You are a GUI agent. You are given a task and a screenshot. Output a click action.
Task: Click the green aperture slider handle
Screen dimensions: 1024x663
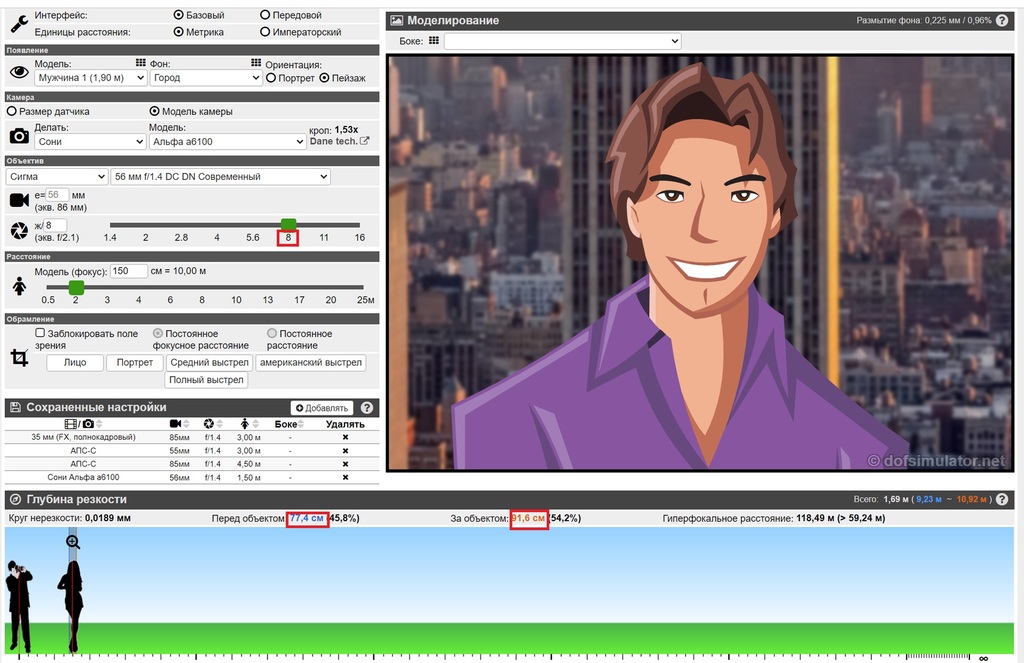click(x=289, y=225)
